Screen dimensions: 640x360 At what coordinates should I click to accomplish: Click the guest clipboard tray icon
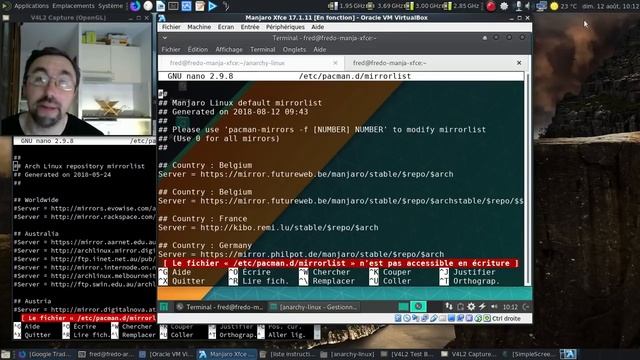point(460,307)
